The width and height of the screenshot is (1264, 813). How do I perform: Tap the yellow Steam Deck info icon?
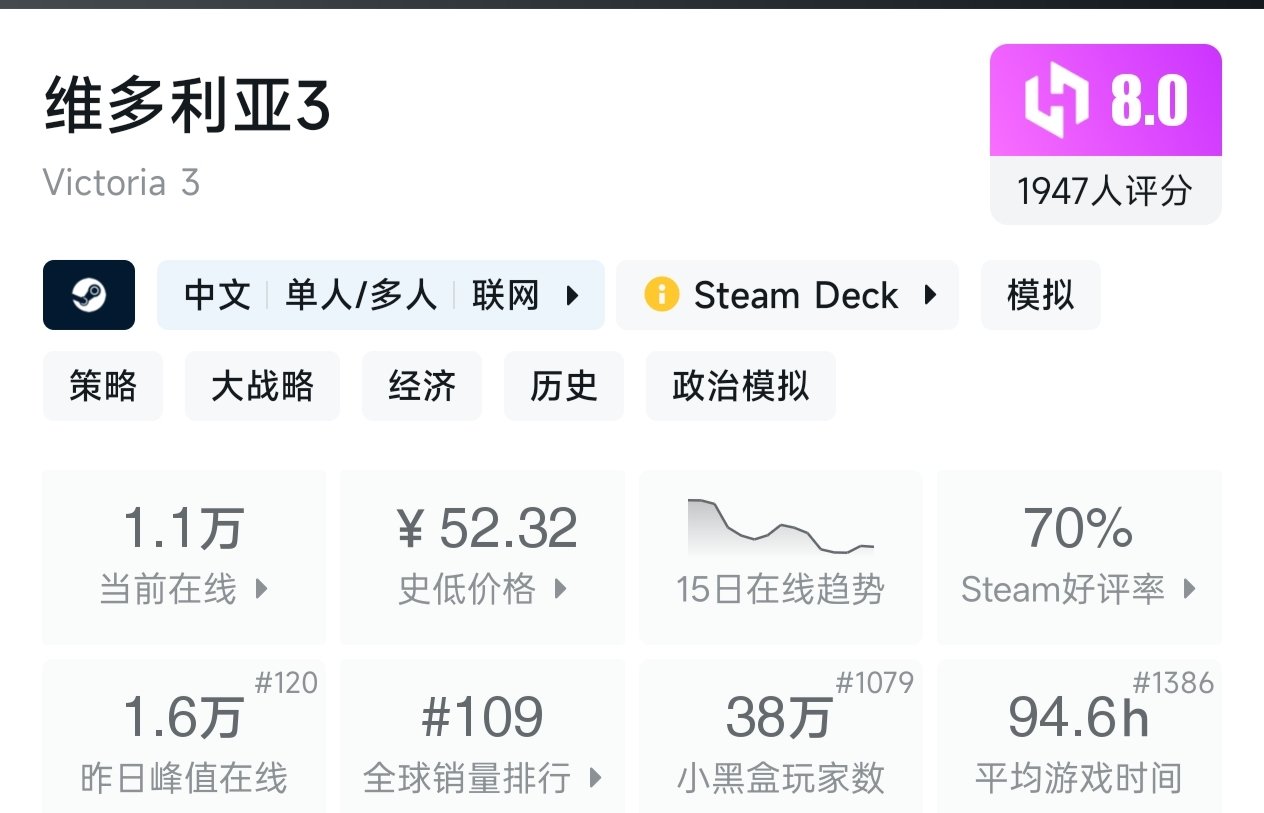coord(661,295)
